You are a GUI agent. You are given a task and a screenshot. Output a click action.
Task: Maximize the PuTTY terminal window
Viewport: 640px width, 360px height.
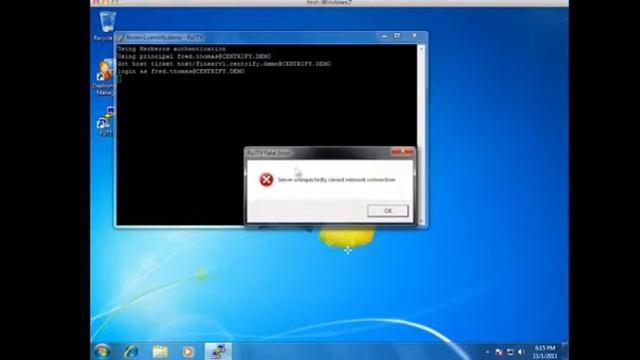pos(397,36)
